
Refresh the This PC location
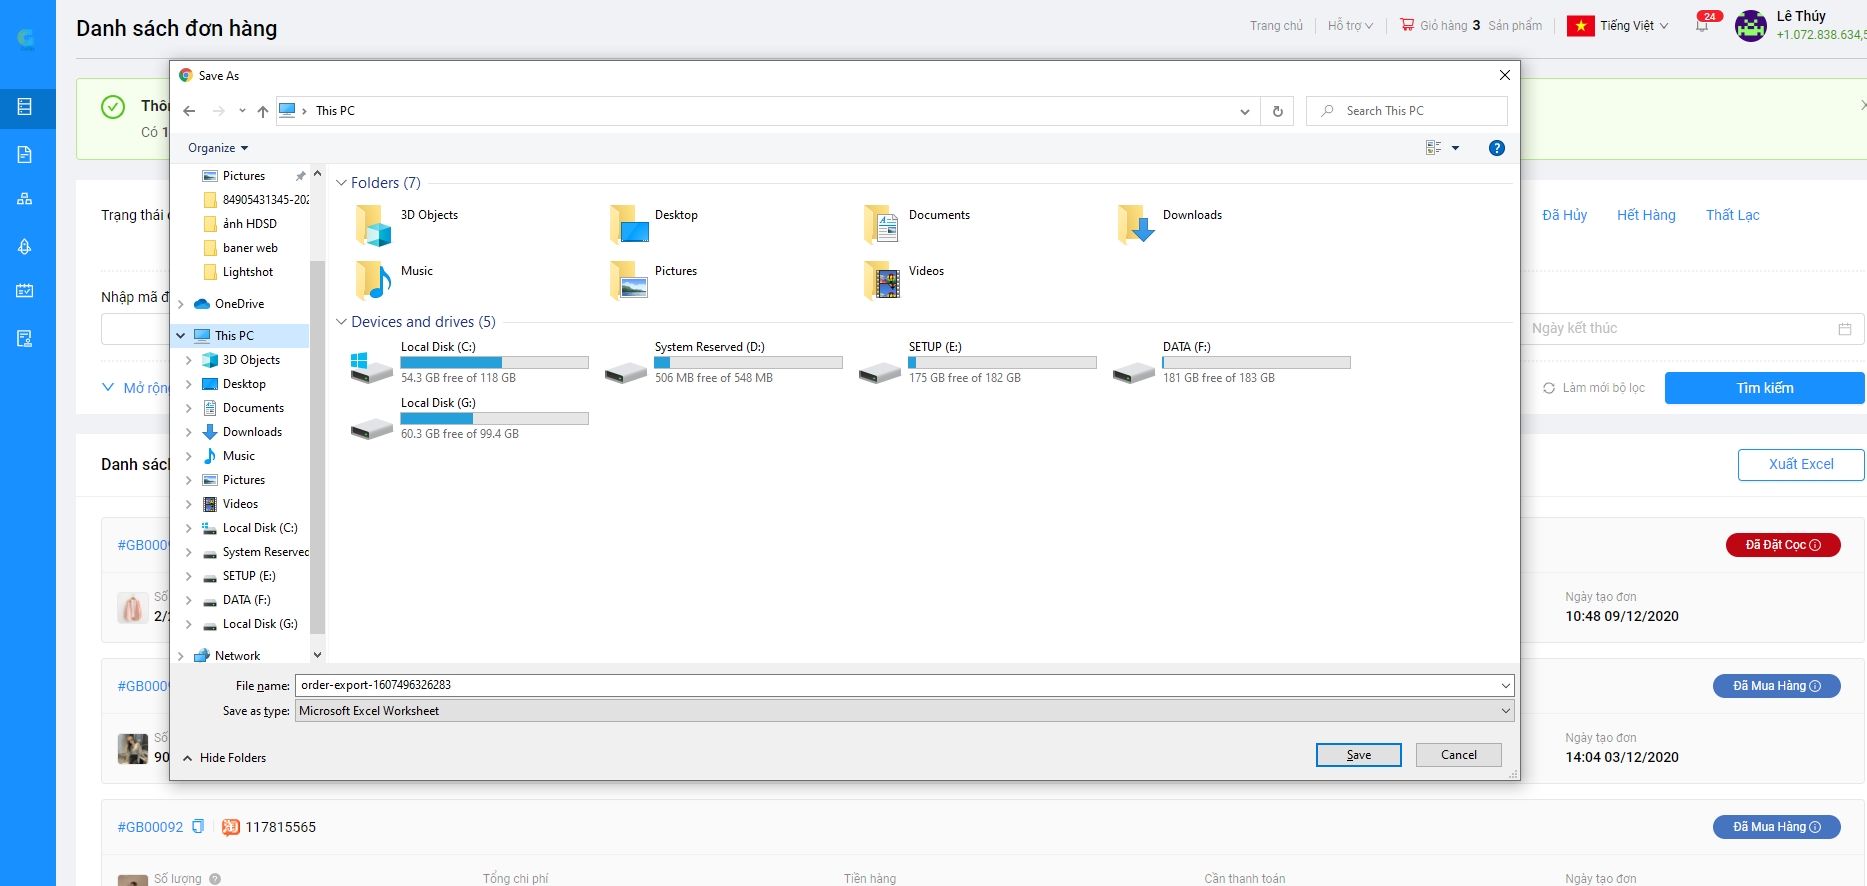(1277, 111)
